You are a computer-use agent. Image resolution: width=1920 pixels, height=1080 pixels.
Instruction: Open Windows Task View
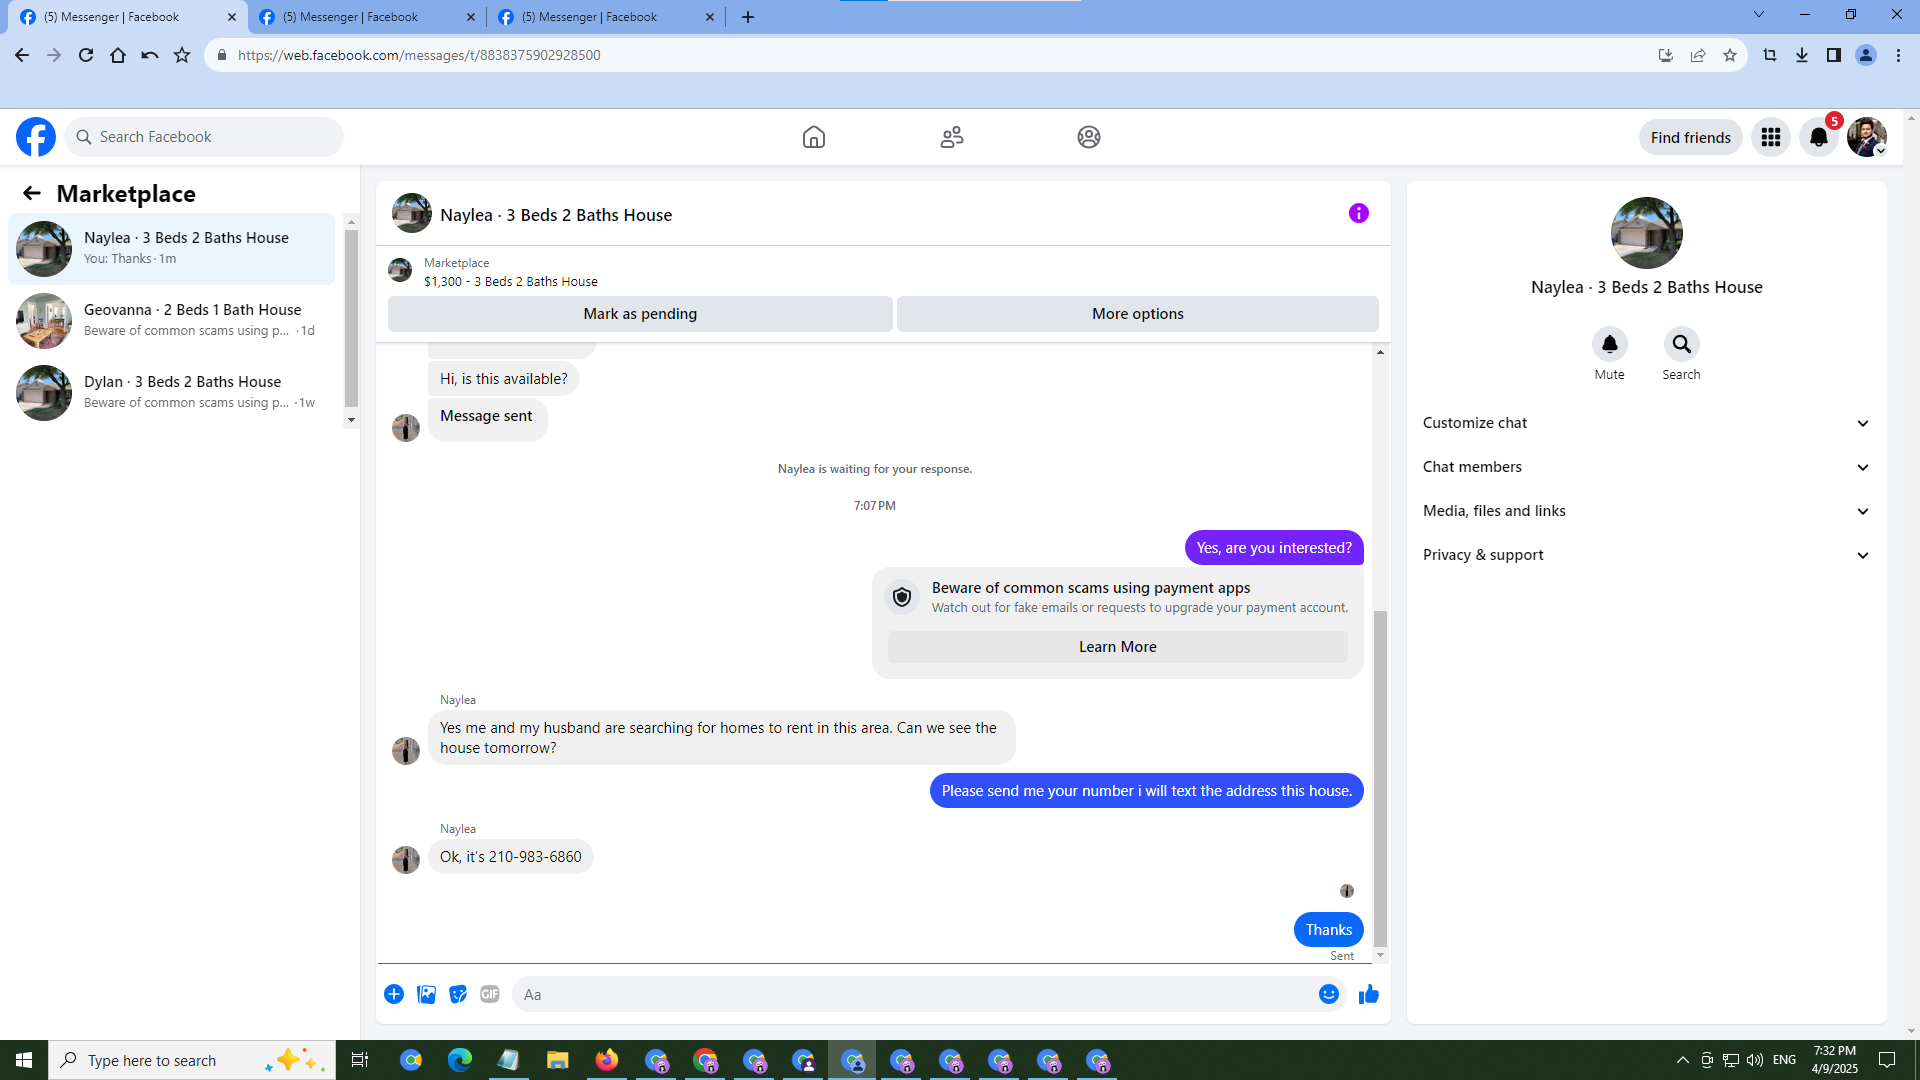360,1060
